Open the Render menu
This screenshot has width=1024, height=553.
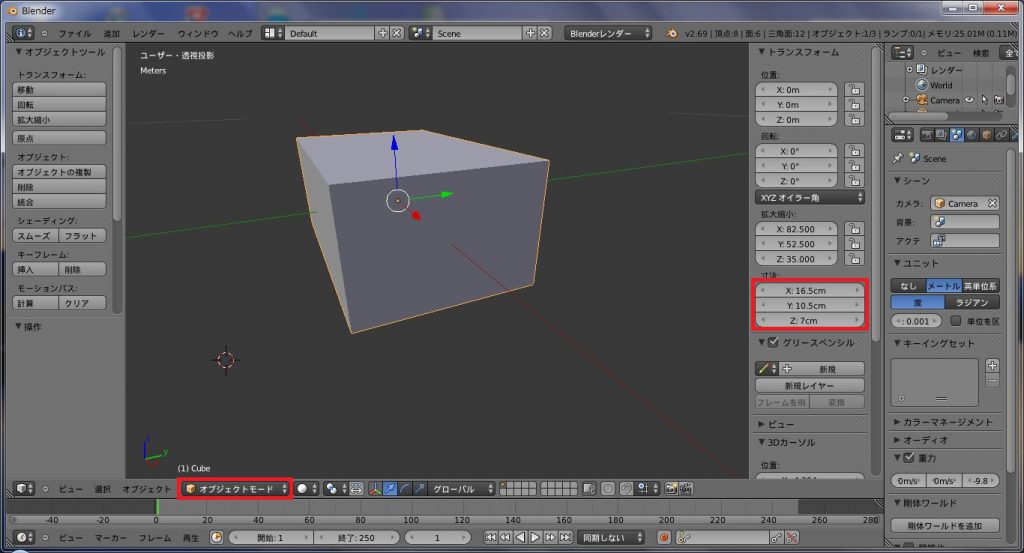click(x=148, y=33)
